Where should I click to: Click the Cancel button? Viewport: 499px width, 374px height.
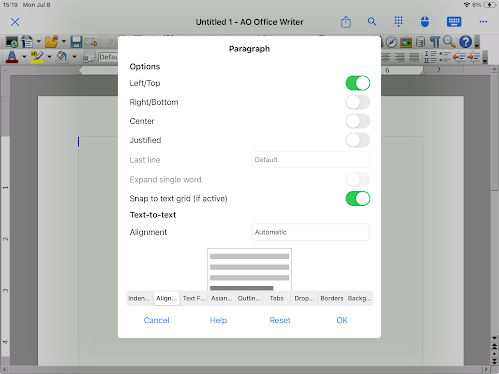tap(156, 320)
